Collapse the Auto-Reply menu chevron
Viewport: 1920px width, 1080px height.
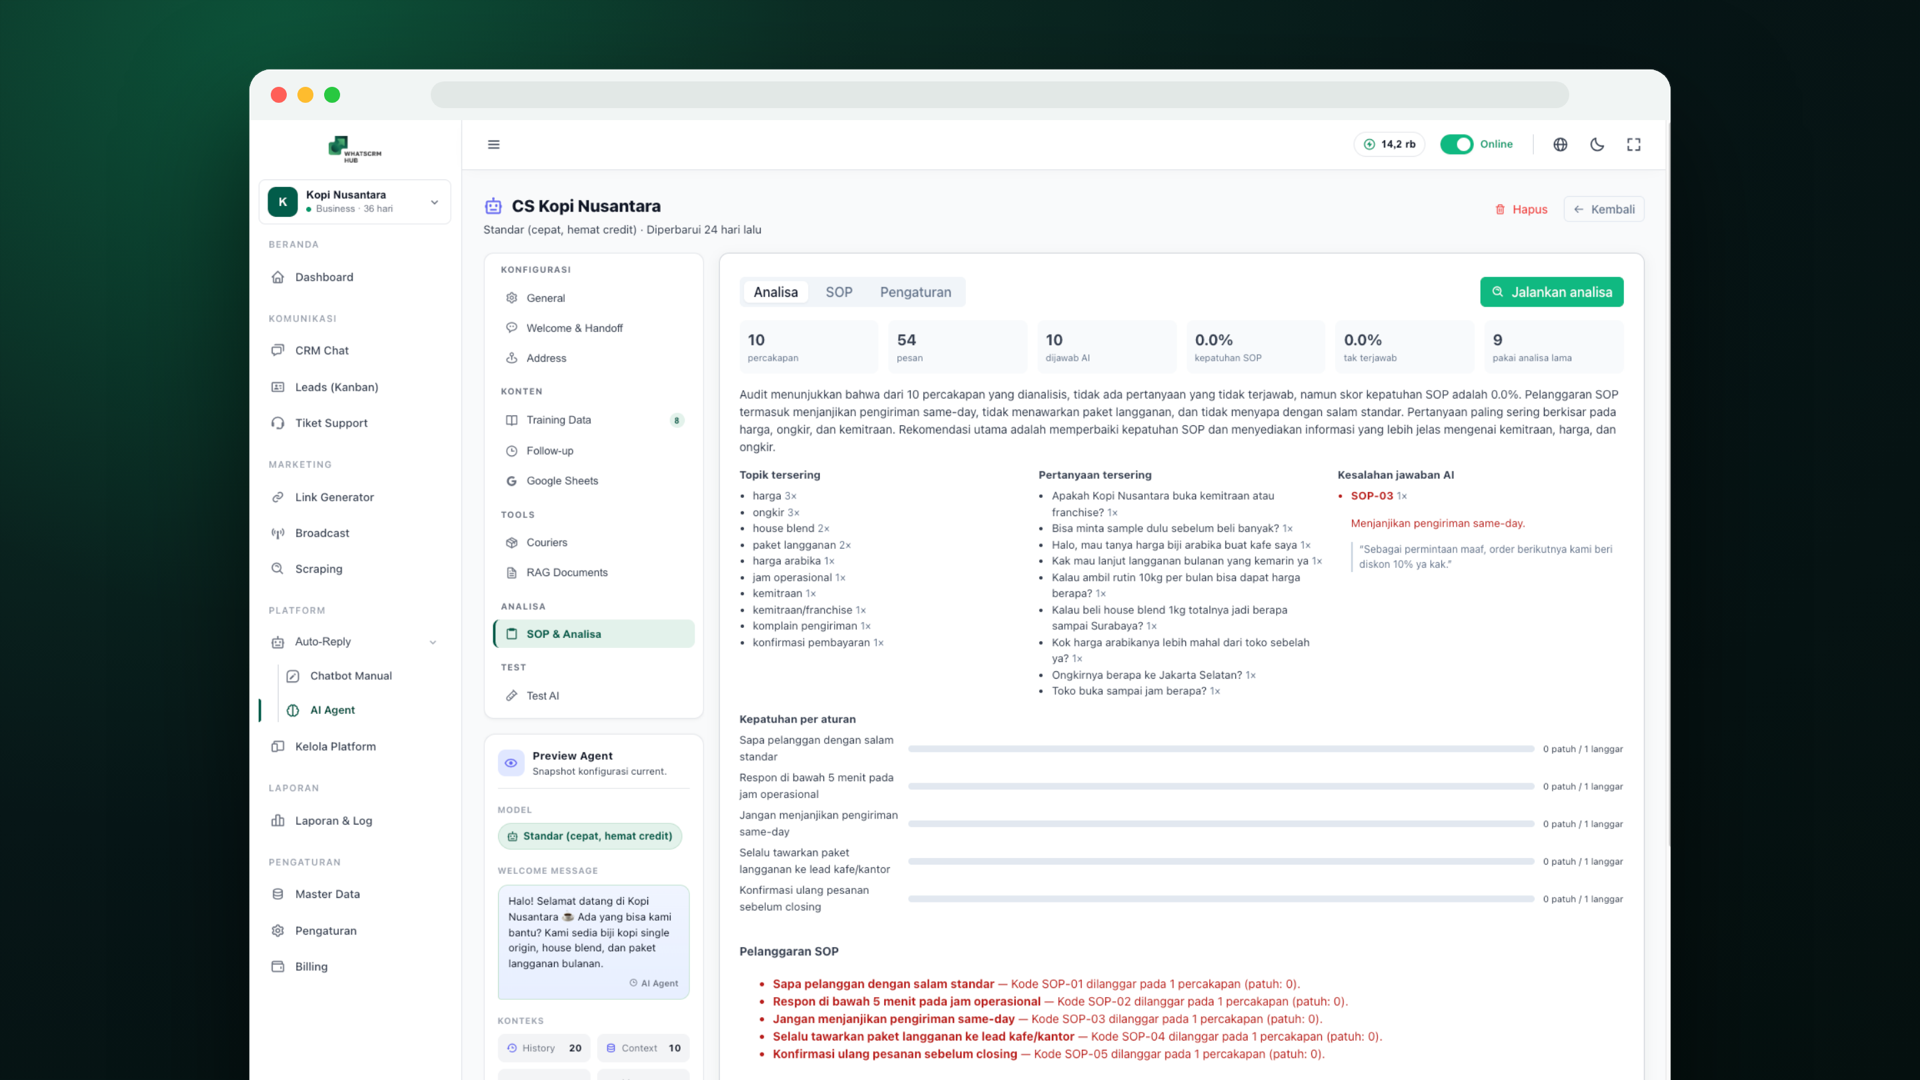[x=433, y=642]
